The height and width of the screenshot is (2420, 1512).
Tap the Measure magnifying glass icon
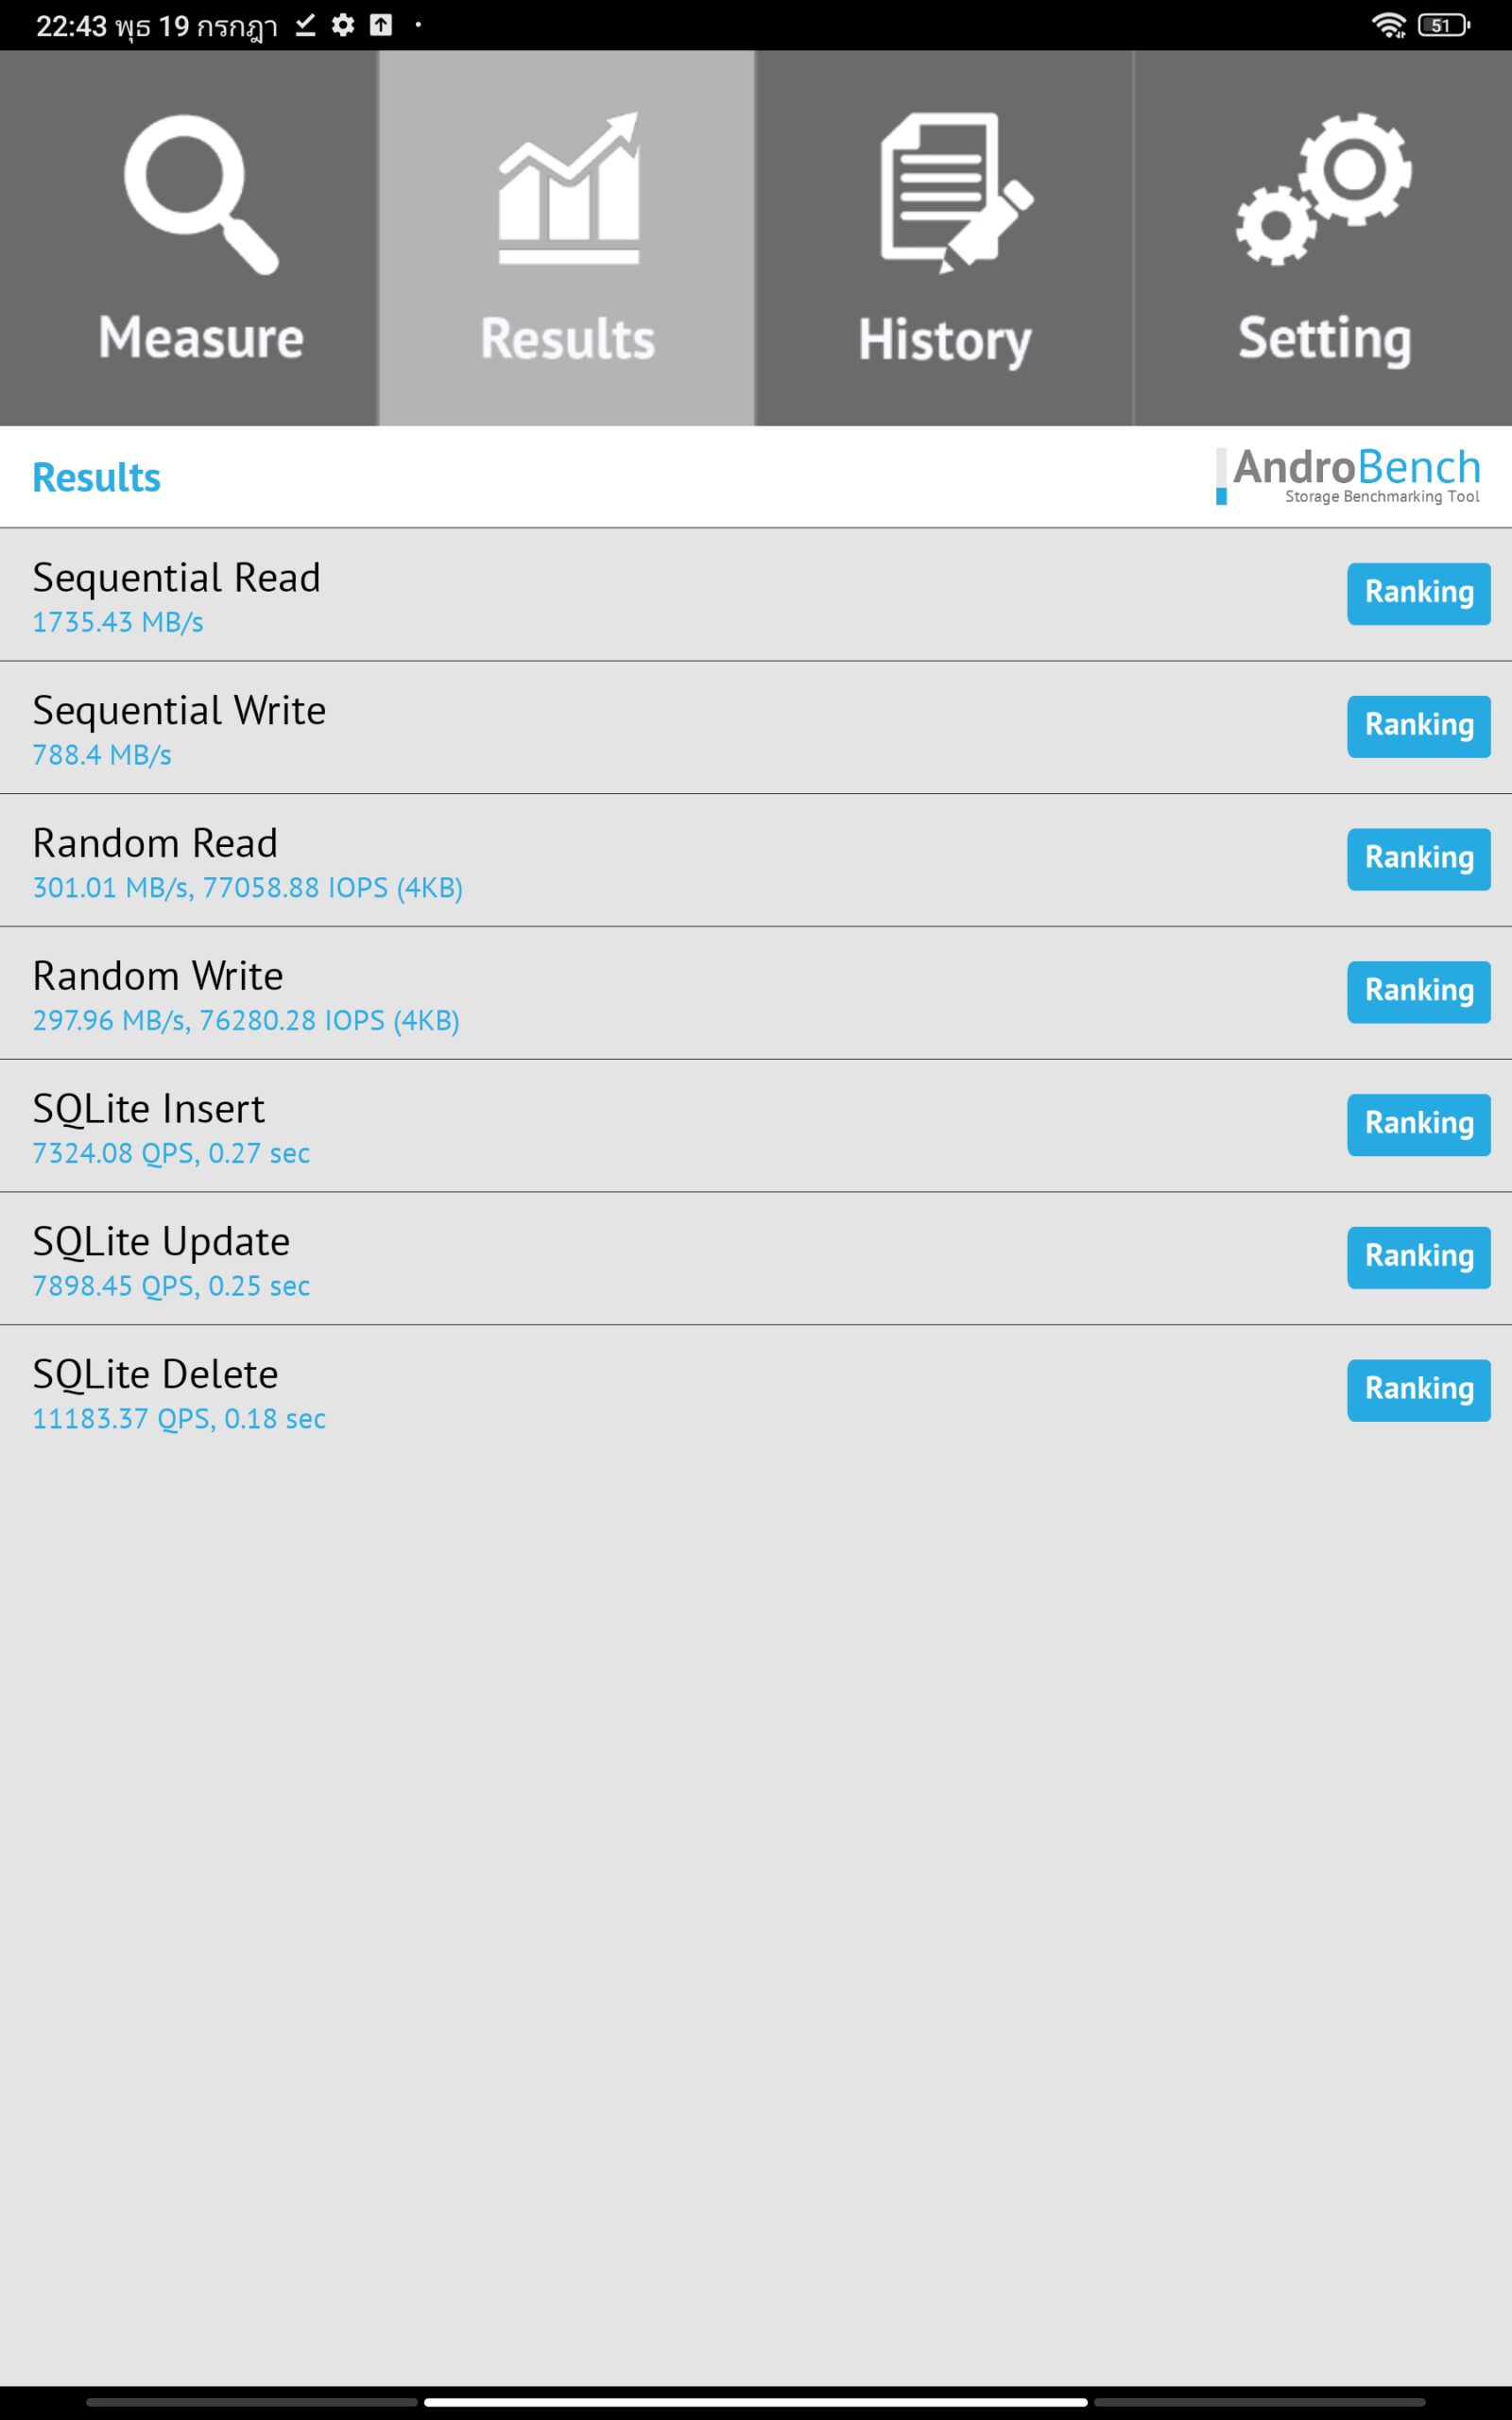(x=201, y=194)
